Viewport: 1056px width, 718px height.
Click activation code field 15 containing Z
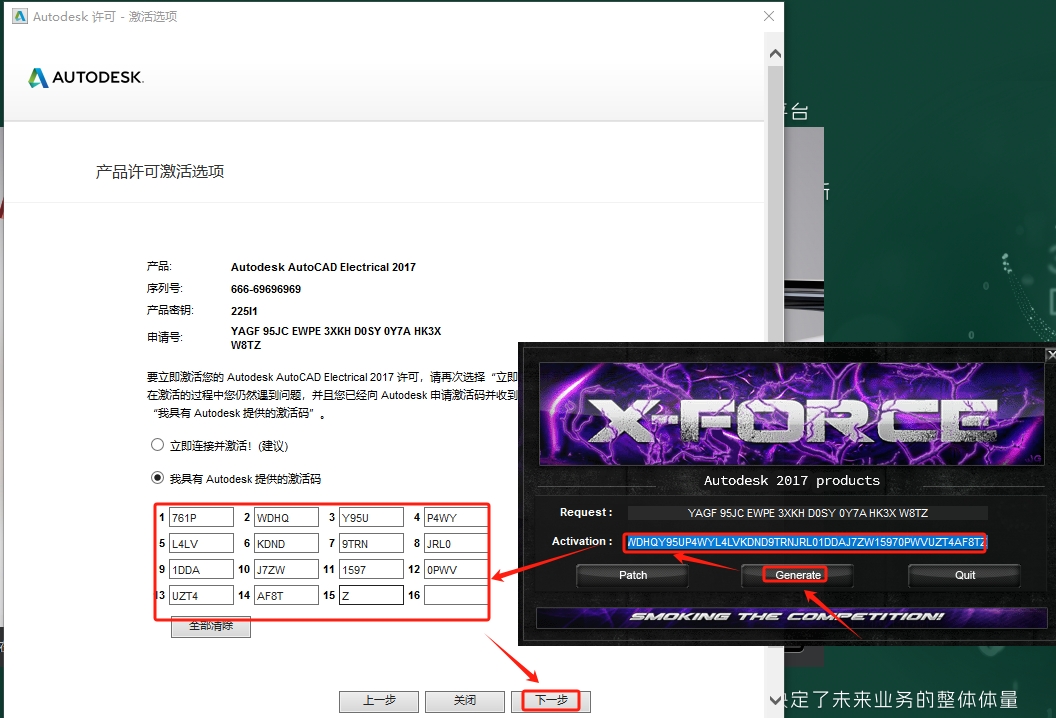[370, 596]
